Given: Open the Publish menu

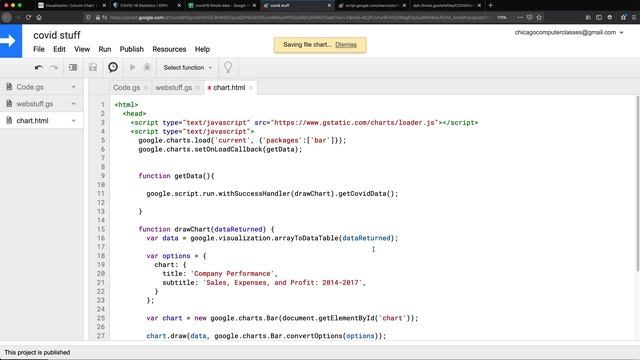Looking at the screenshot, I should coord(131,49).
